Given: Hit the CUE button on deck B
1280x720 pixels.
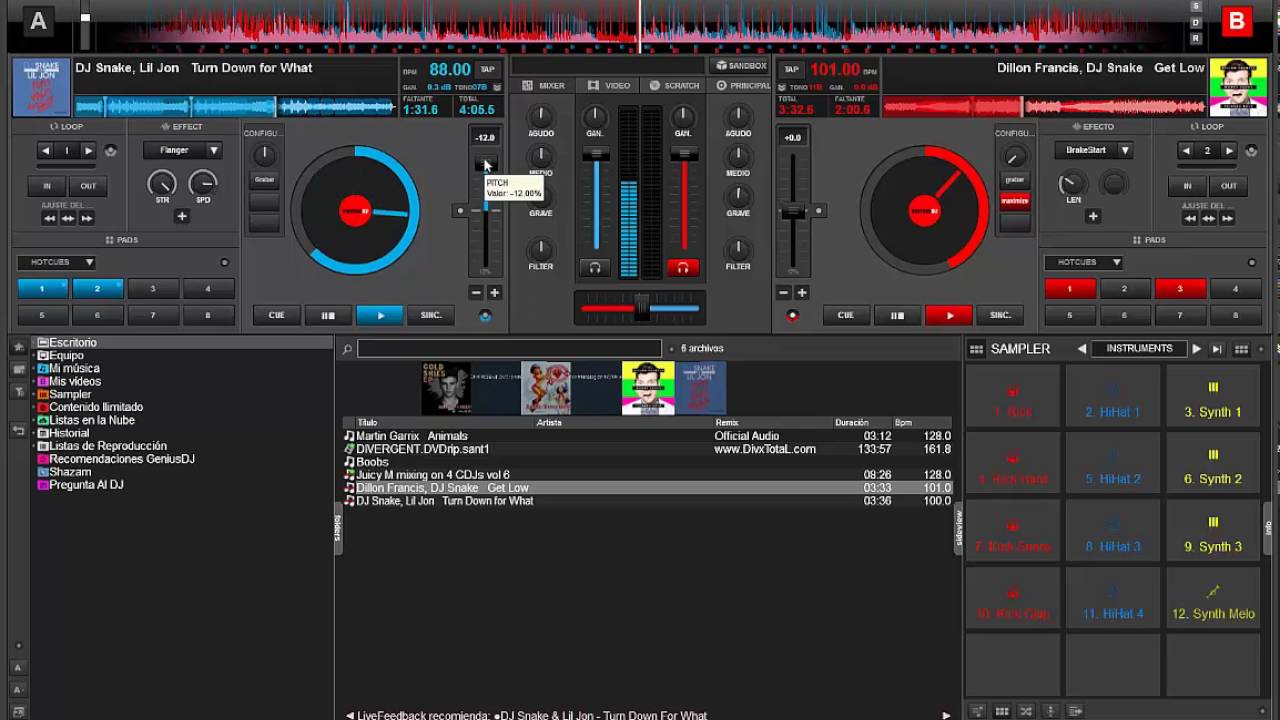Looking at the screenshot, I should (845, 315).
